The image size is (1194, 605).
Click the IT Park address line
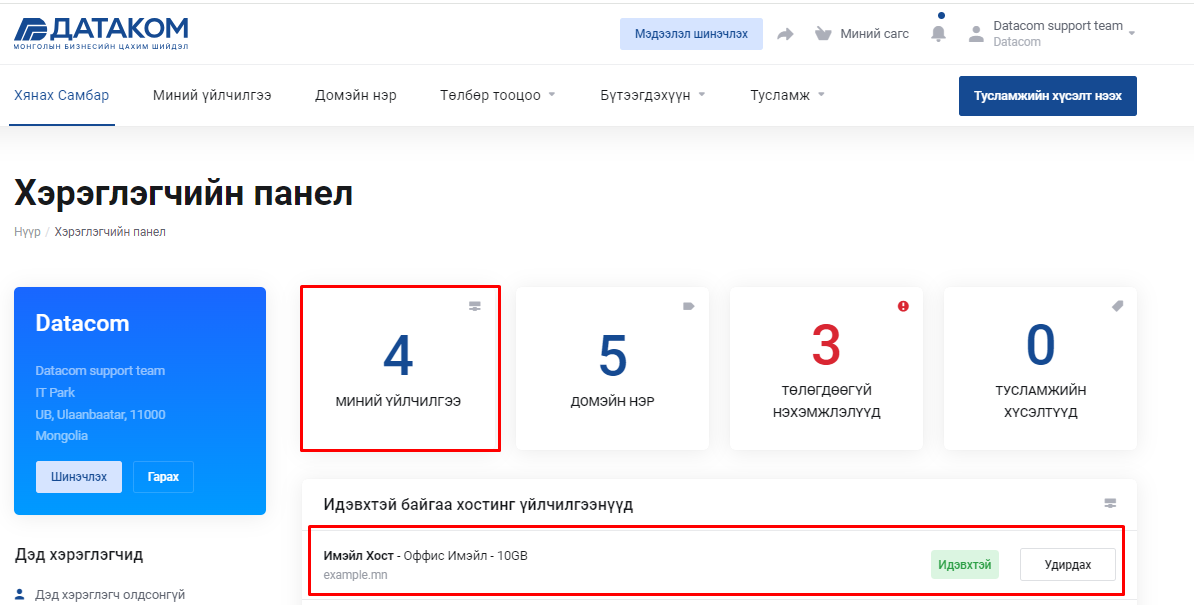(x=55, y=393)
